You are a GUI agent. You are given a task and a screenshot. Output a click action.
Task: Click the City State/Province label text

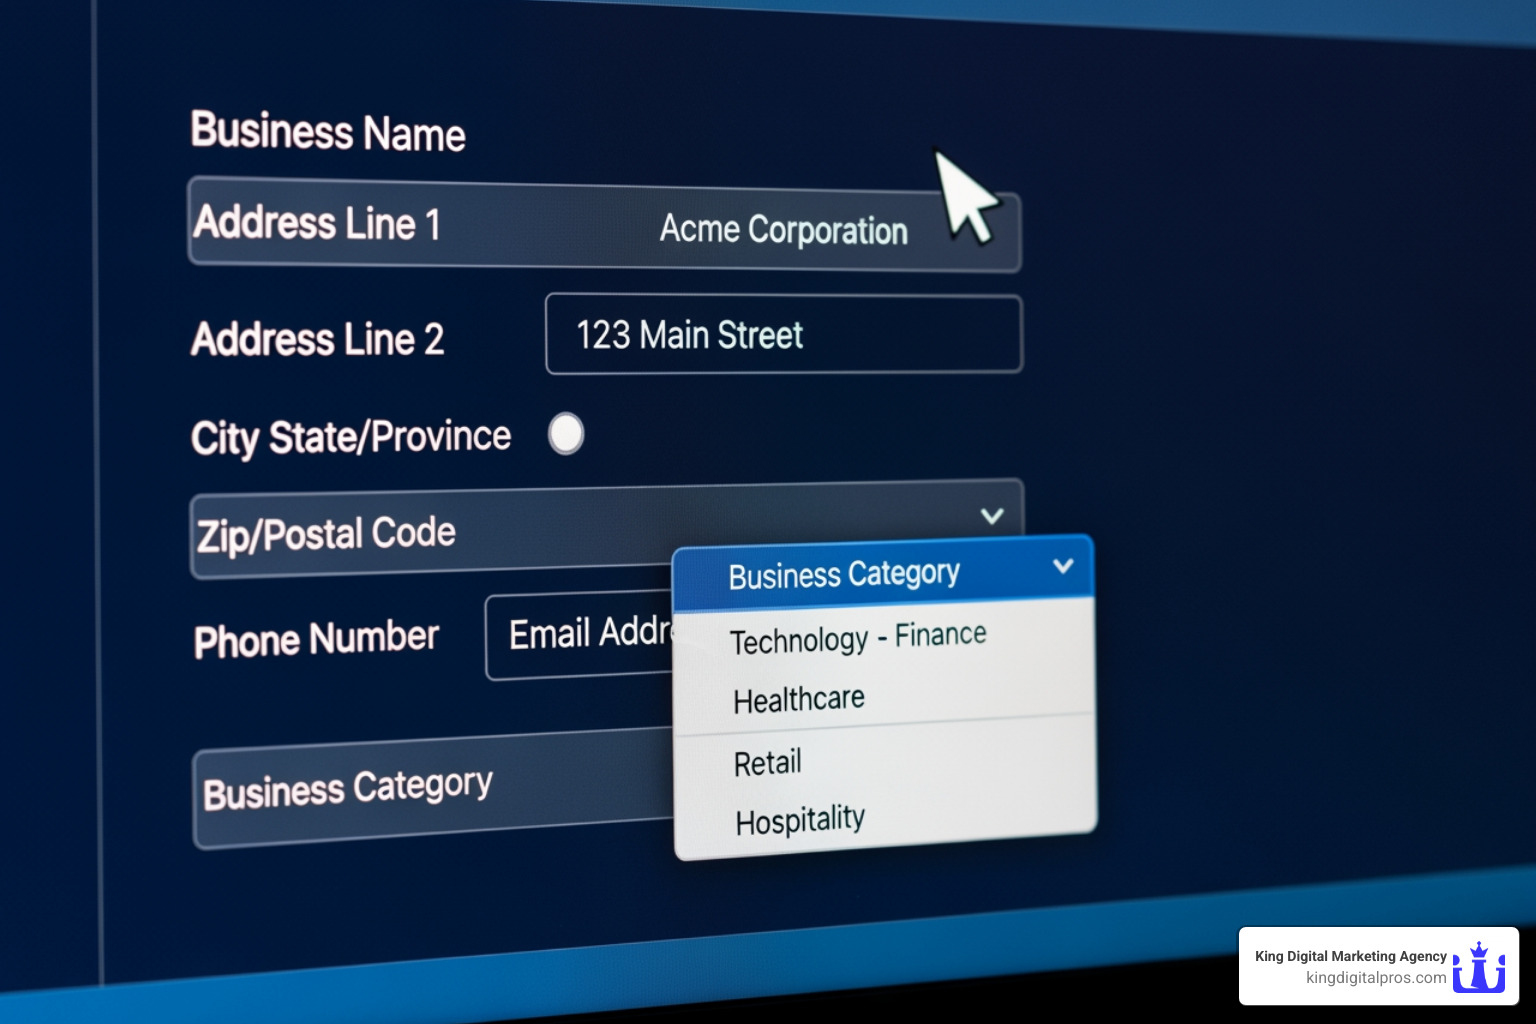coord(350,438)
